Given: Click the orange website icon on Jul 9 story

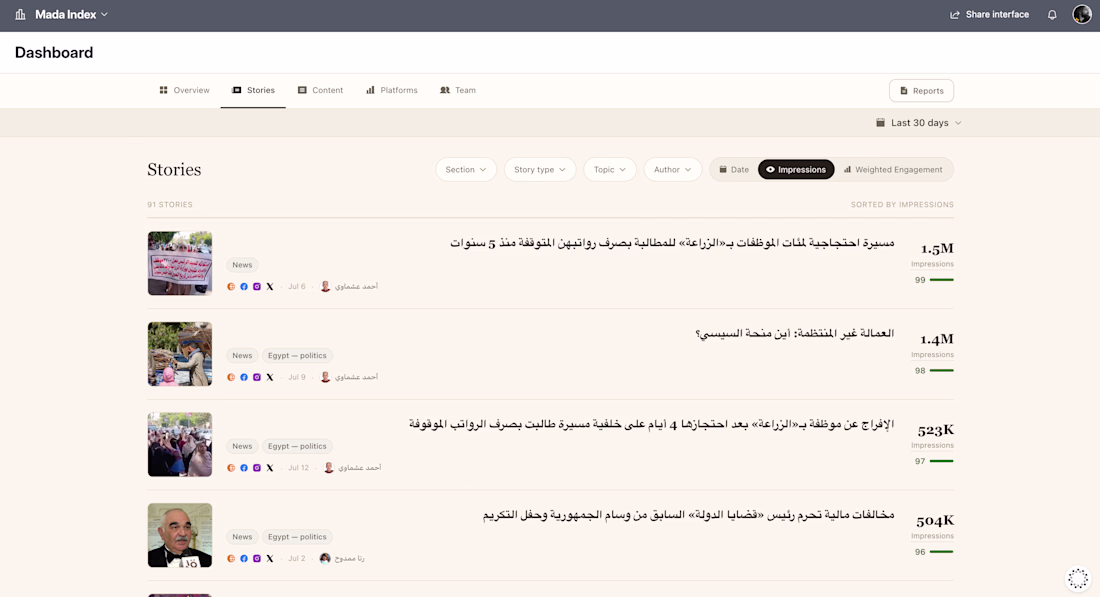Looking at the screenshot, I should click(x=231, y=377).
